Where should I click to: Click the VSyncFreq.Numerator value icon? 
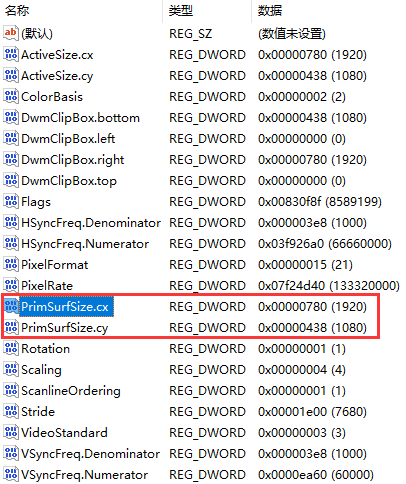(x=11, y=474)
